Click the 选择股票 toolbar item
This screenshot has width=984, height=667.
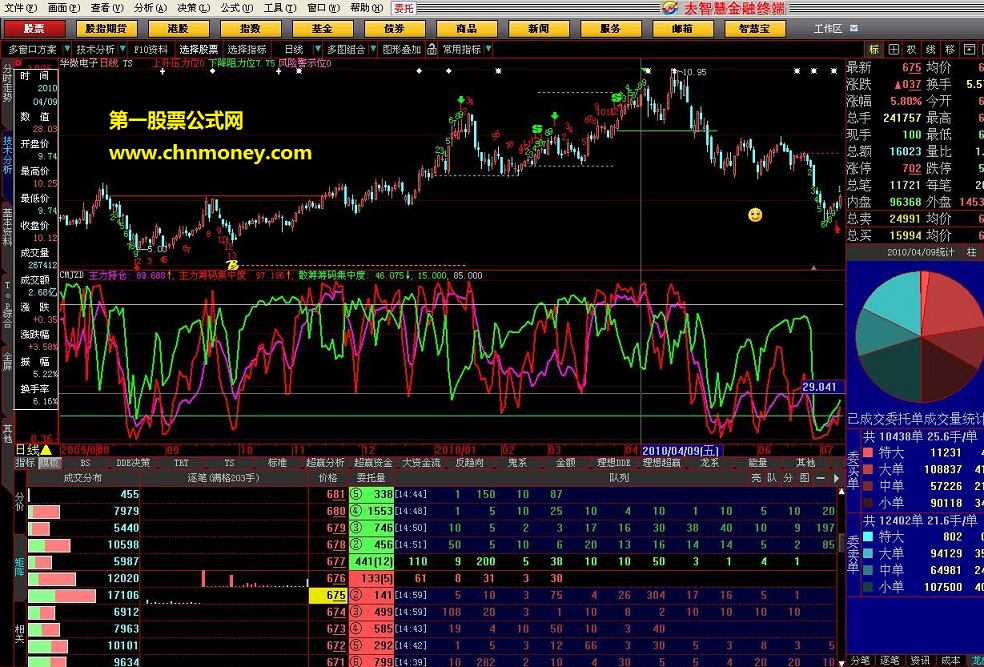pyautogui.click(x=199, y=49)
